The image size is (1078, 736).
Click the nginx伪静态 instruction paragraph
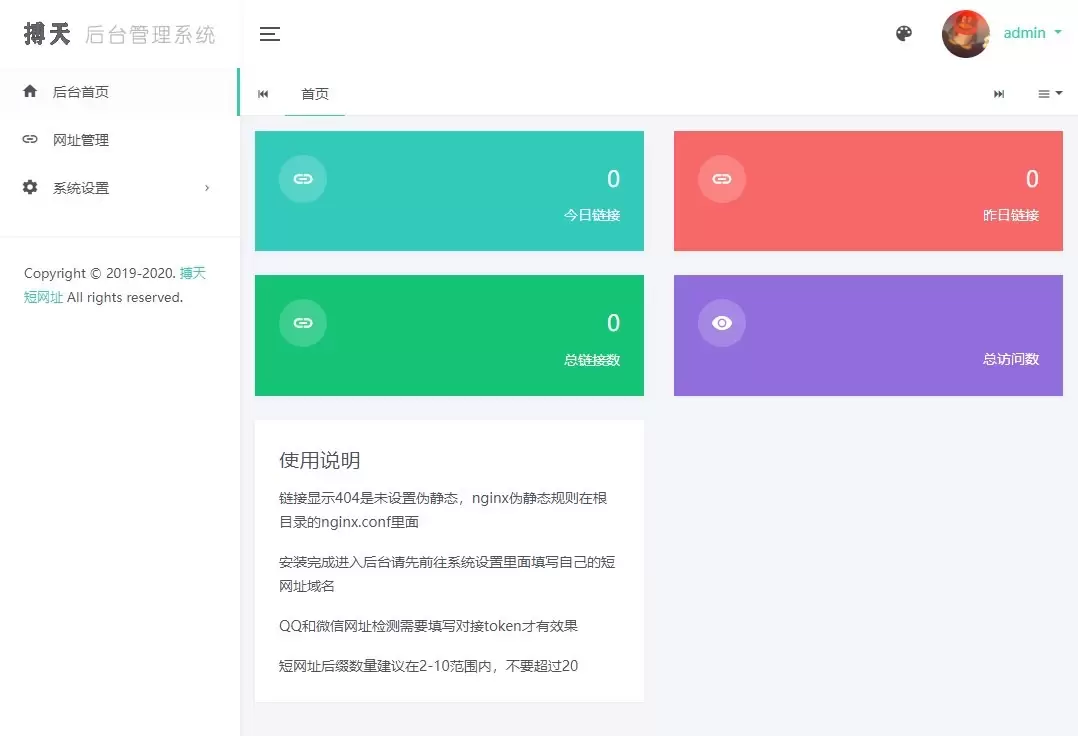pos(443,510)
